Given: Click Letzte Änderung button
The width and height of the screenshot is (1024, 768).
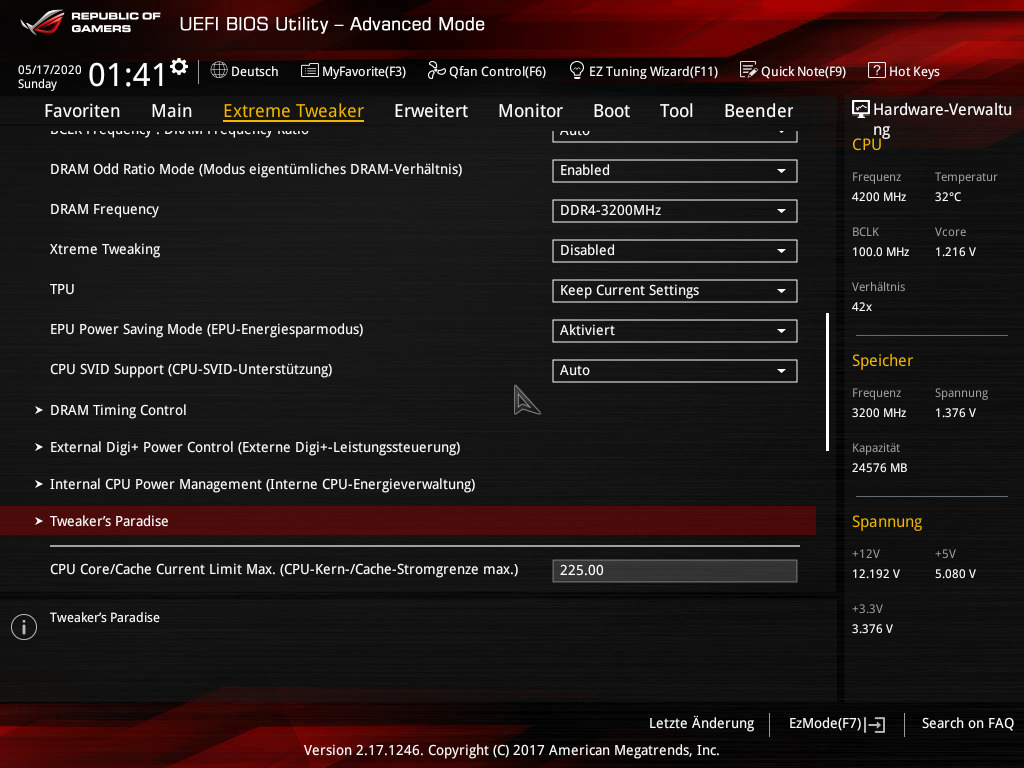Looking at the screenshot, I should coord(701,724).
